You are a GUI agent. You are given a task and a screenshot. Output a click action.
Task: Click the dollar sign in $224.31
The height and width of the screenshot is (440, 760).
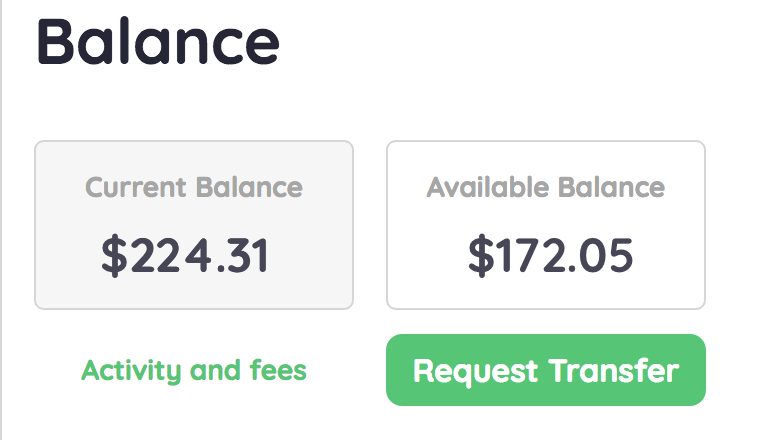click(x=114, y=255)
